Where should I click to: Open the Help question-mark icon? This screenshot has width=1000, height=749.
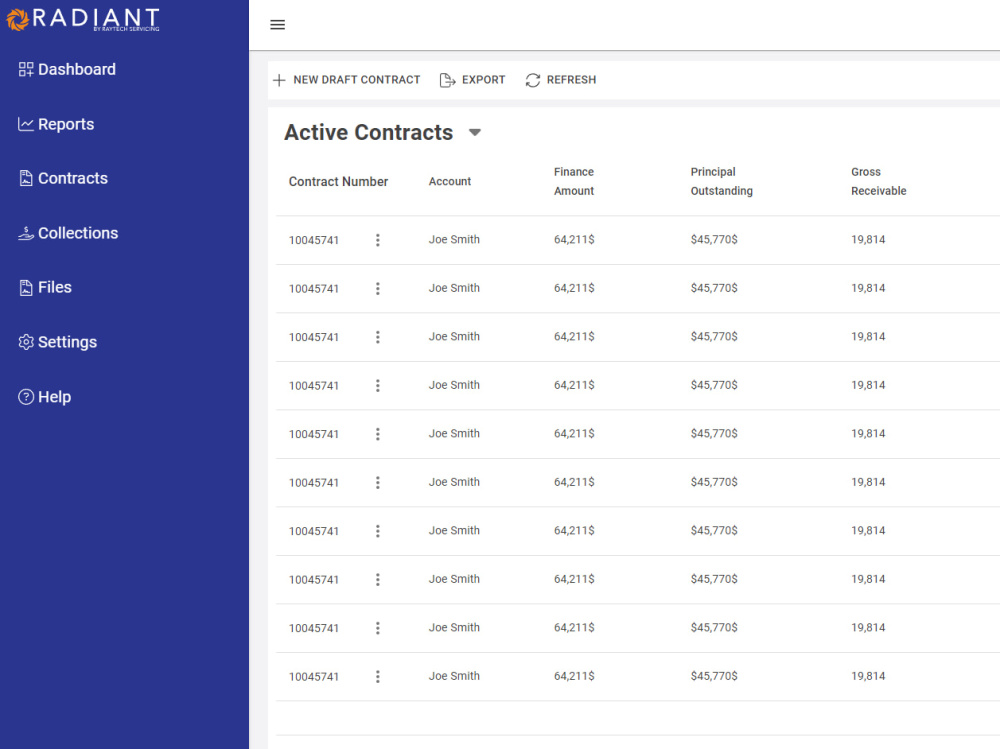pyautogui.click(x=26, y=397)
